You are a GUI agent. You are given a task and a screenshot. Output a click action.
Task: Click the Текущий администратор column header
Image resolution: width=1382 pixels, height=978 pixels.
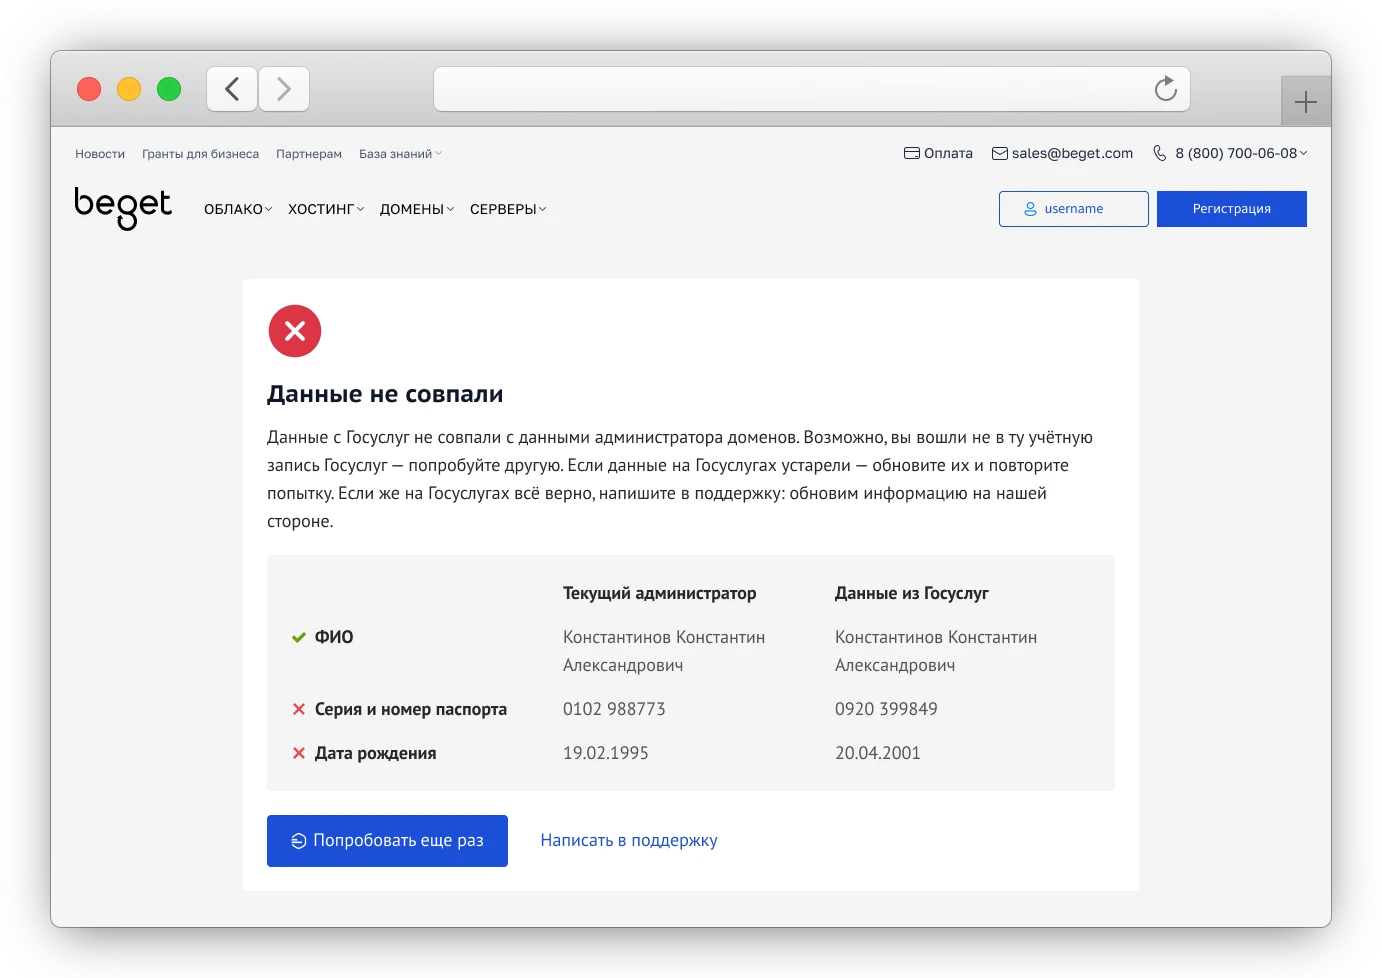pos(660,593)
